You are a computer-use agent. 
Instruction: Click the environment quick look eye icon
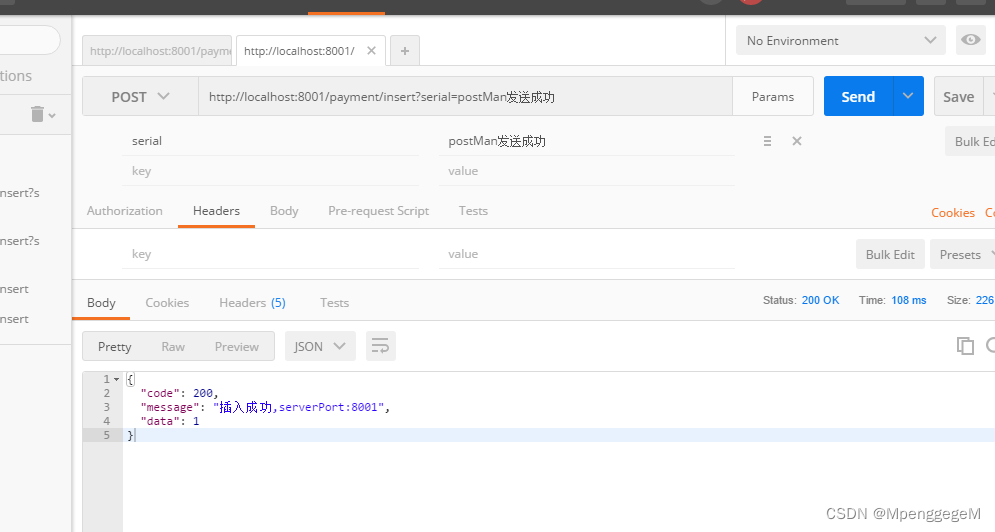point(970,40)
